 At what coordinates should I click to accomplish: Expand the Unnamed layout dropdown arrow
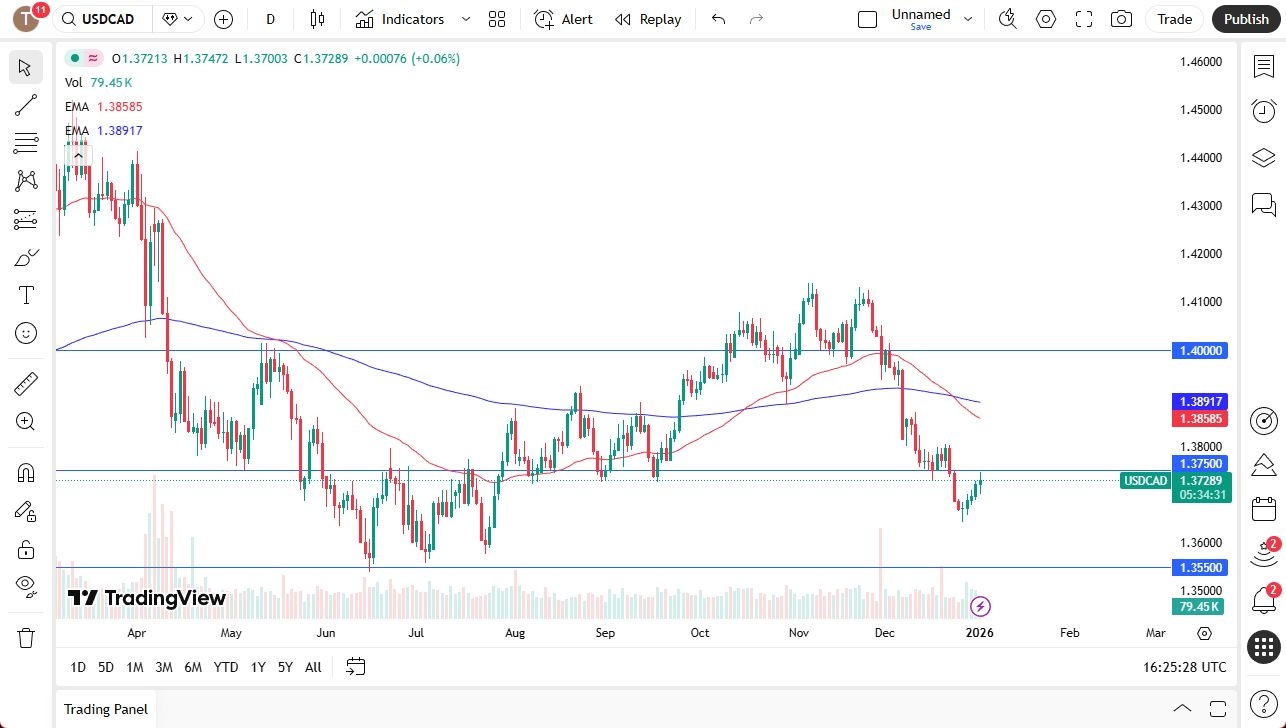point(967,19)
